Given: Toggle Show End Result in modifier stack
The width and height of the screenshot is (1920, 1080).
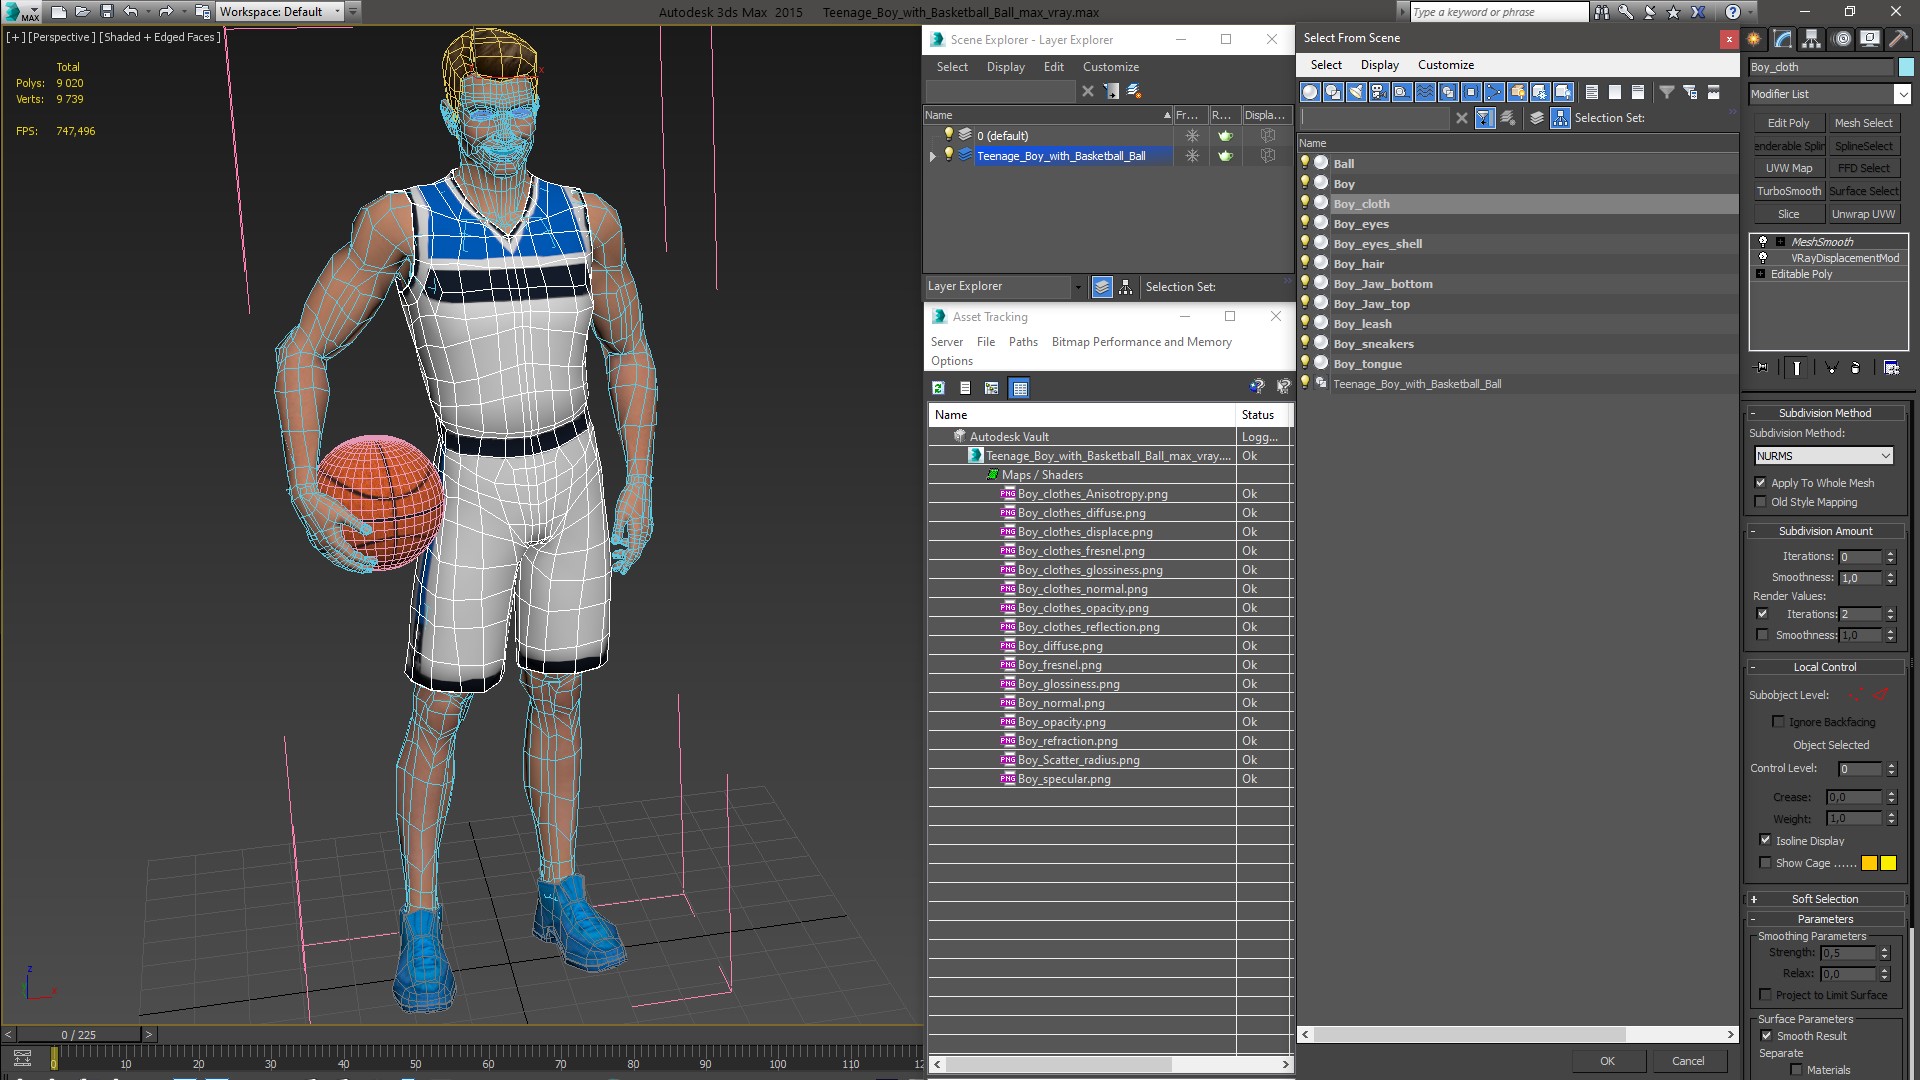Looking at the screenshot, I should [x=1797, y=368].
